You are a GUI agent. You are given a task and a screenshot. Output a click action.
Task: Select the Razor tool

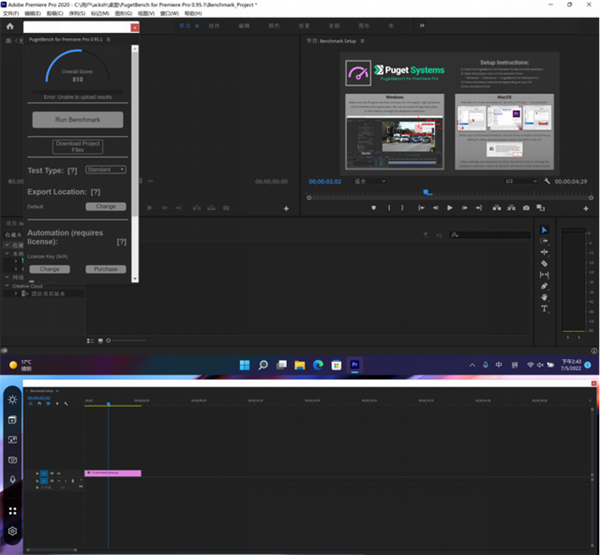point(544,264)
